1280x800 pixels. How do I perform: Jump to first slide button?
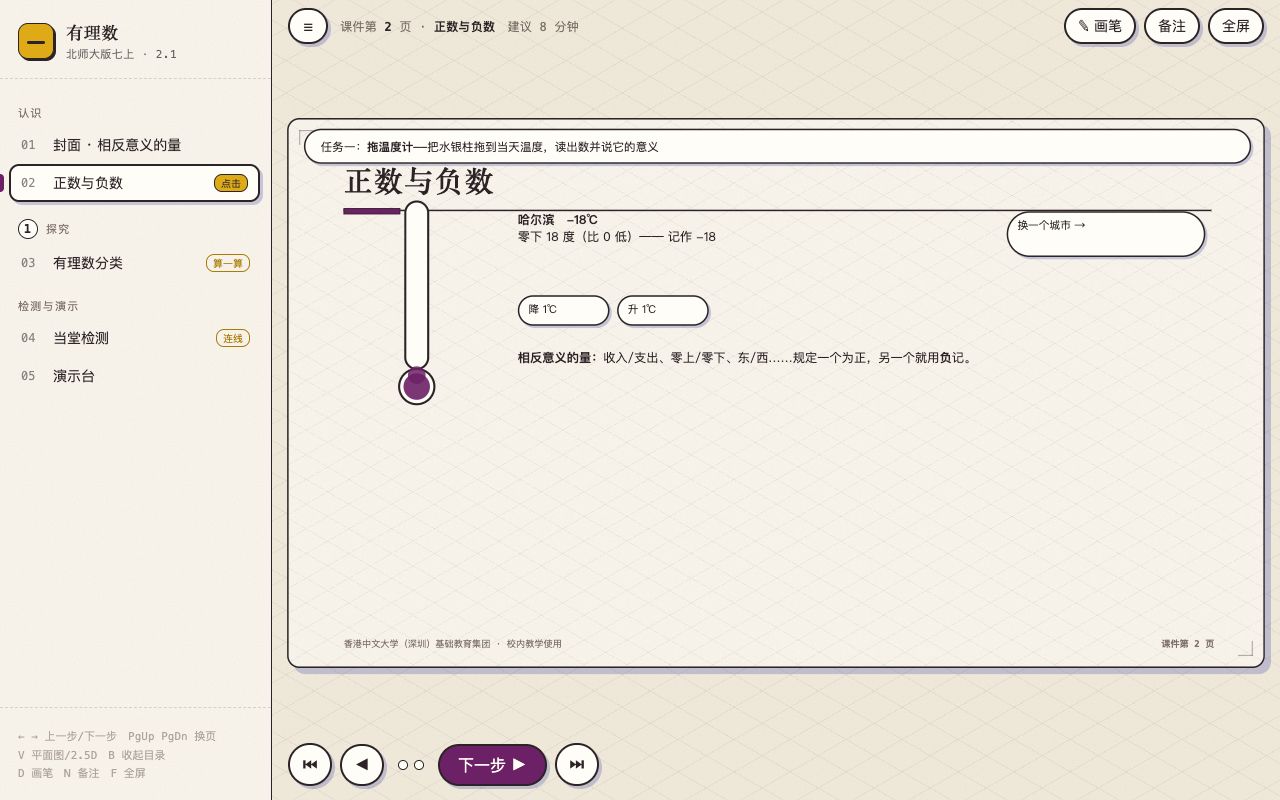(x=310, y=765)
